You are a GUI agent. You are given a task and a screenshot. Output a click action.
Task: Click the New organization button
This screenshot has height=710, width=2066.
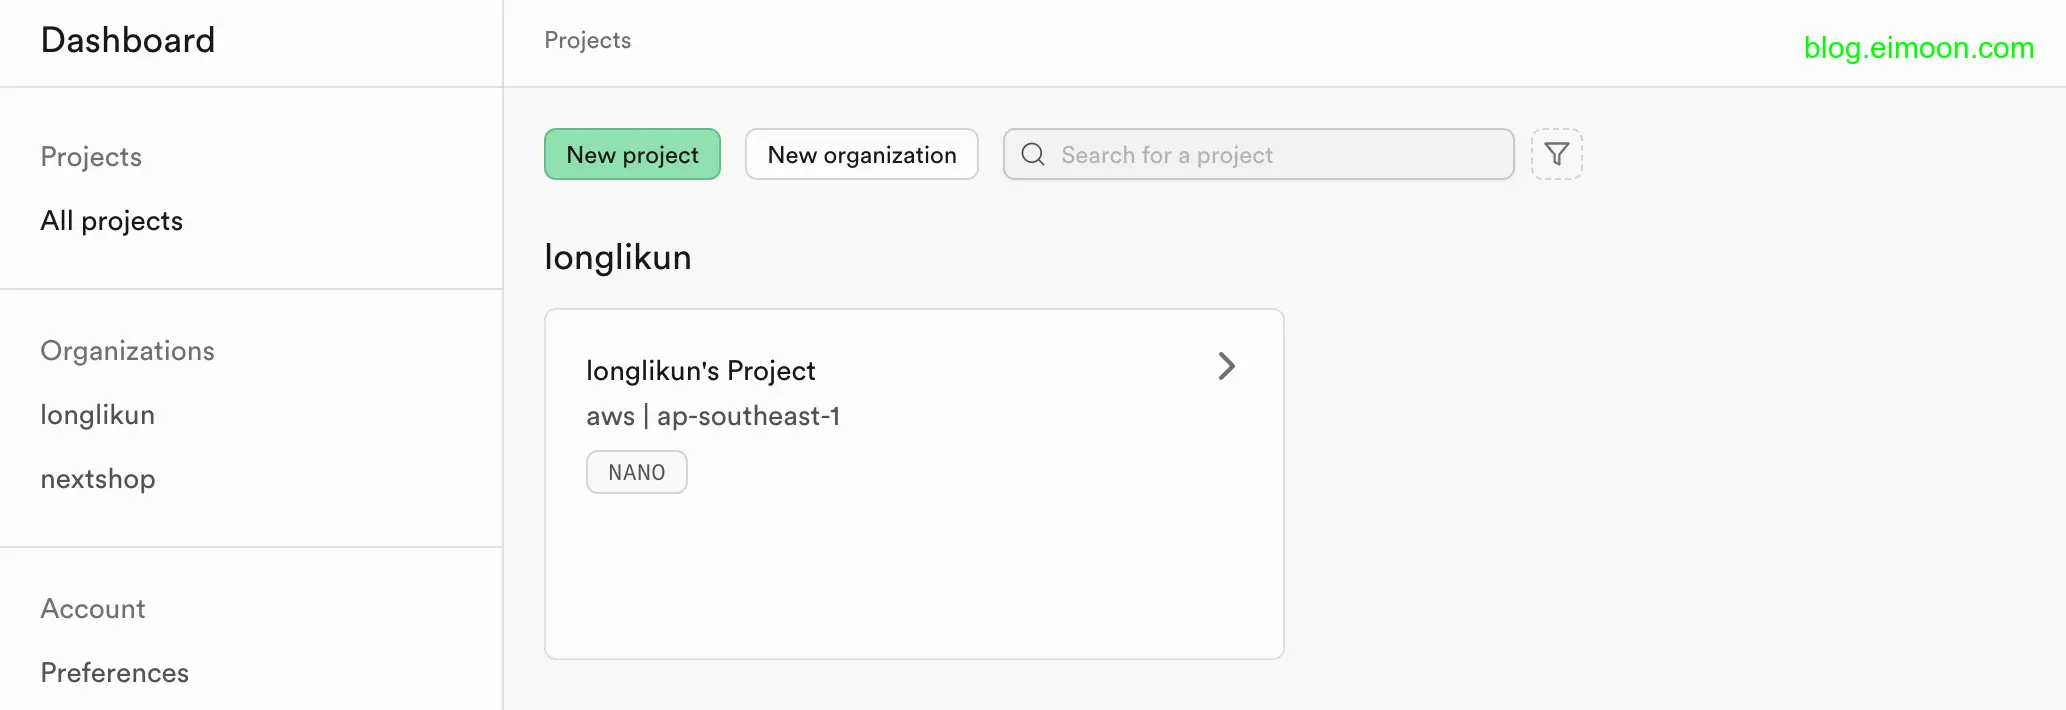coord(861,154)
